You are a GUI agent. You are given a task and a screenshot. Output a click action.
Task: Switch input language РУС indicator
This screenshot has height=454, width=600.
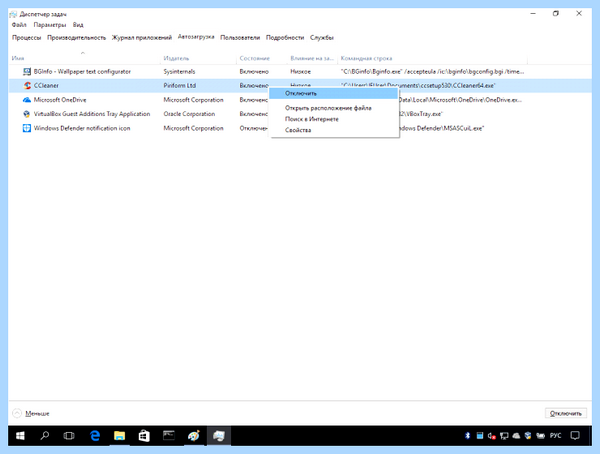pyautogui.click(x=555, y=436)
